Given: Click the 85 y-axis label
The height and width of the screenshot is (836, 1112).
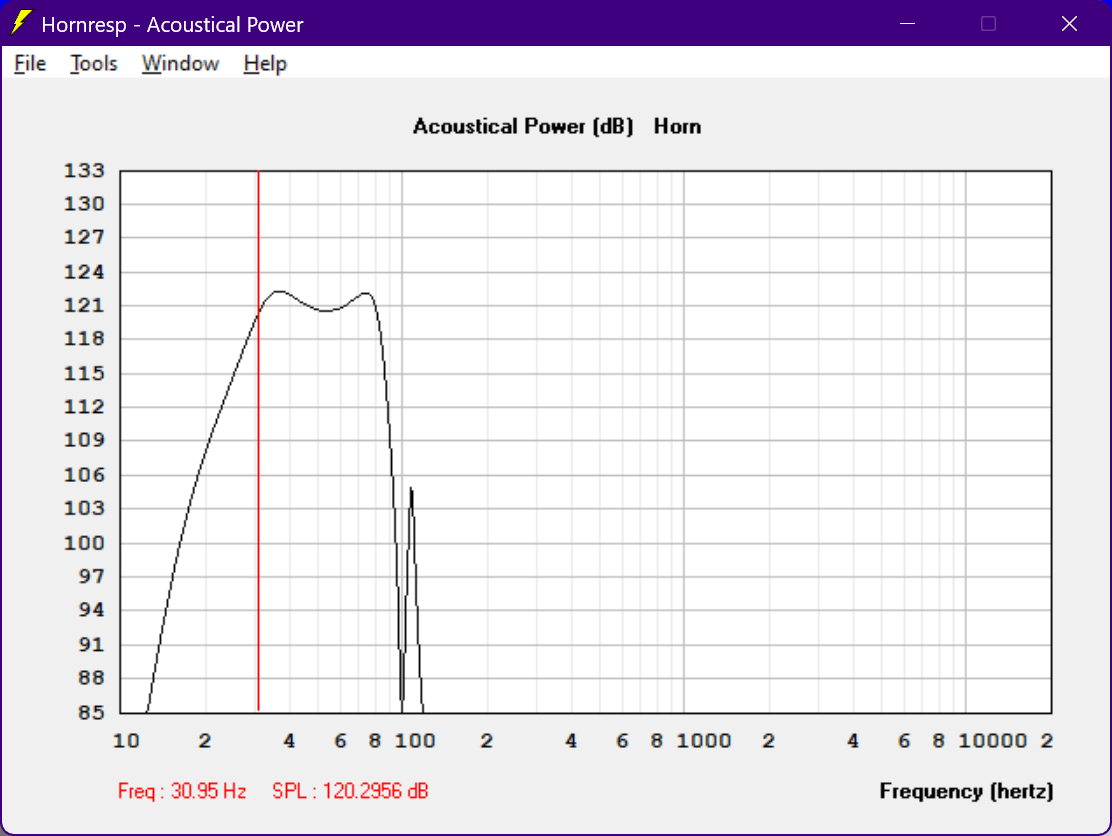Looking at the screenshot, I should pos(91,712).
